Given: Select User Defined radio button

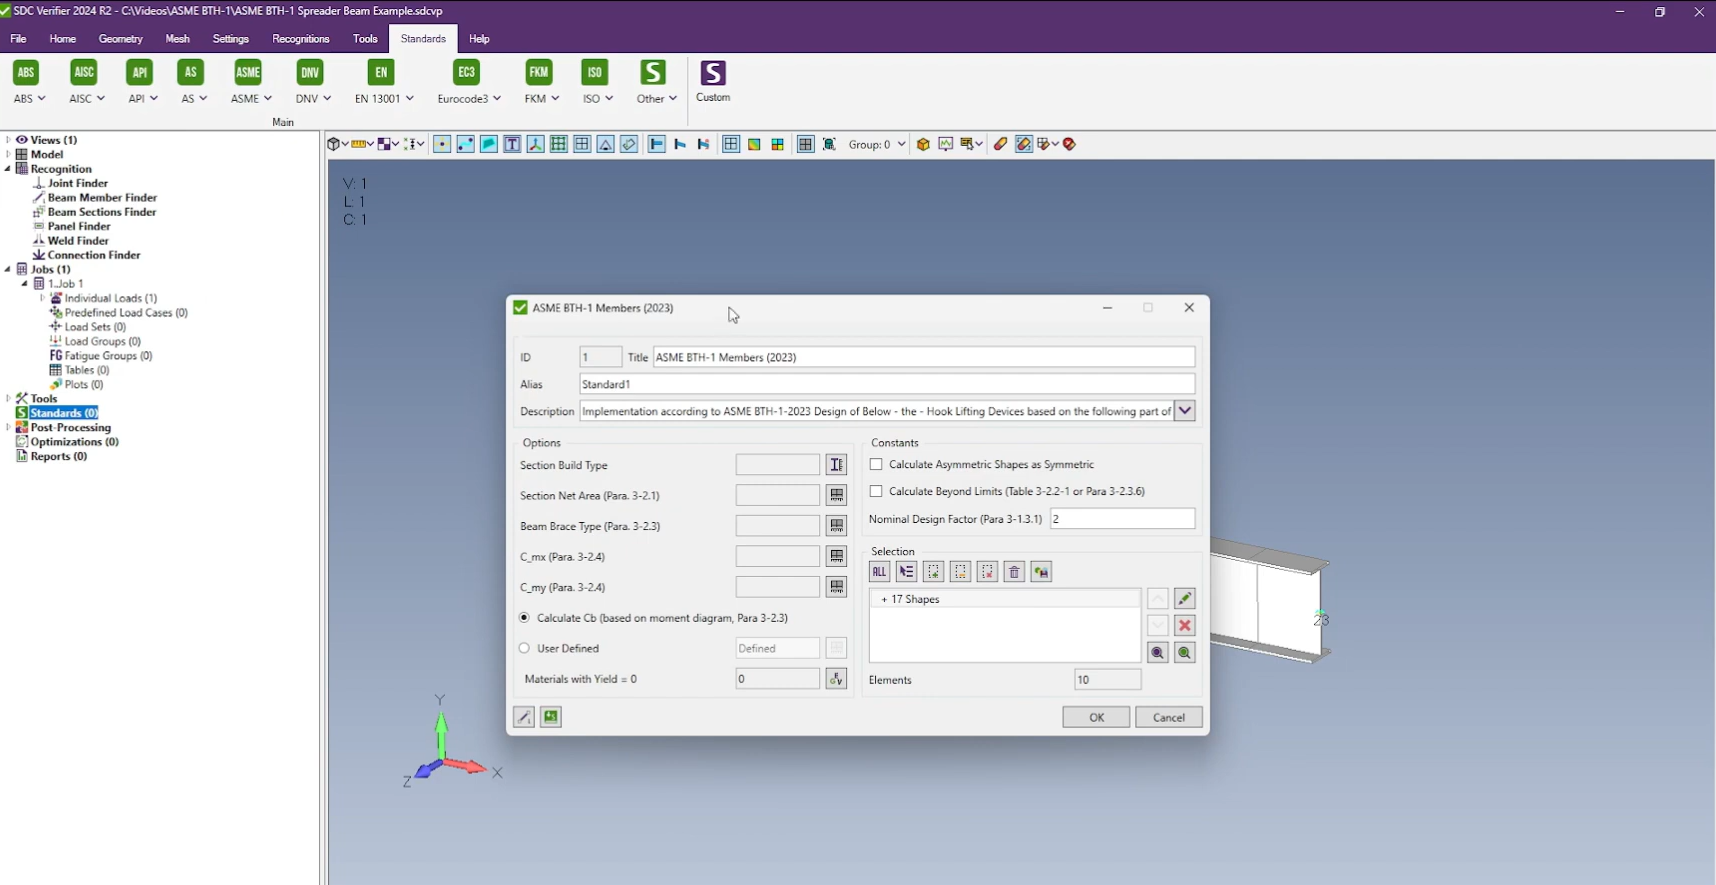Looking at the screenshot, I should 524,648.
